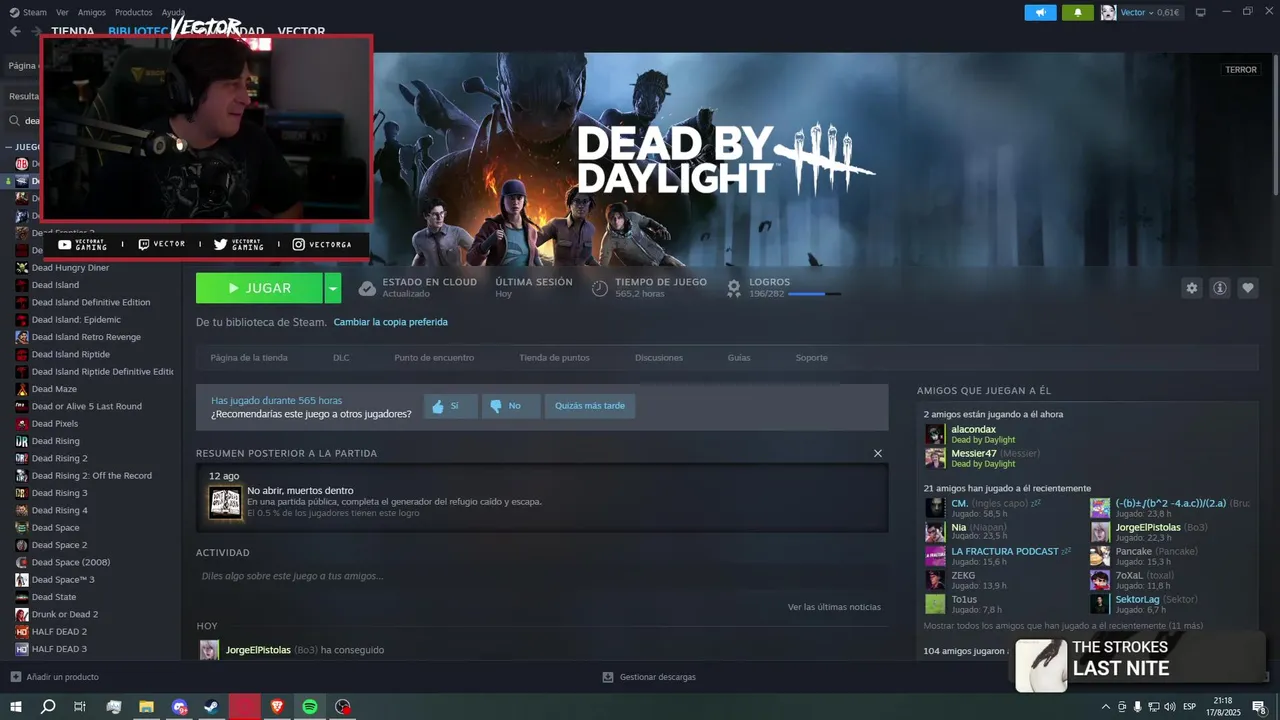Open File Explorer from the taskbar

pyautogui.click(x=146, y=707)
